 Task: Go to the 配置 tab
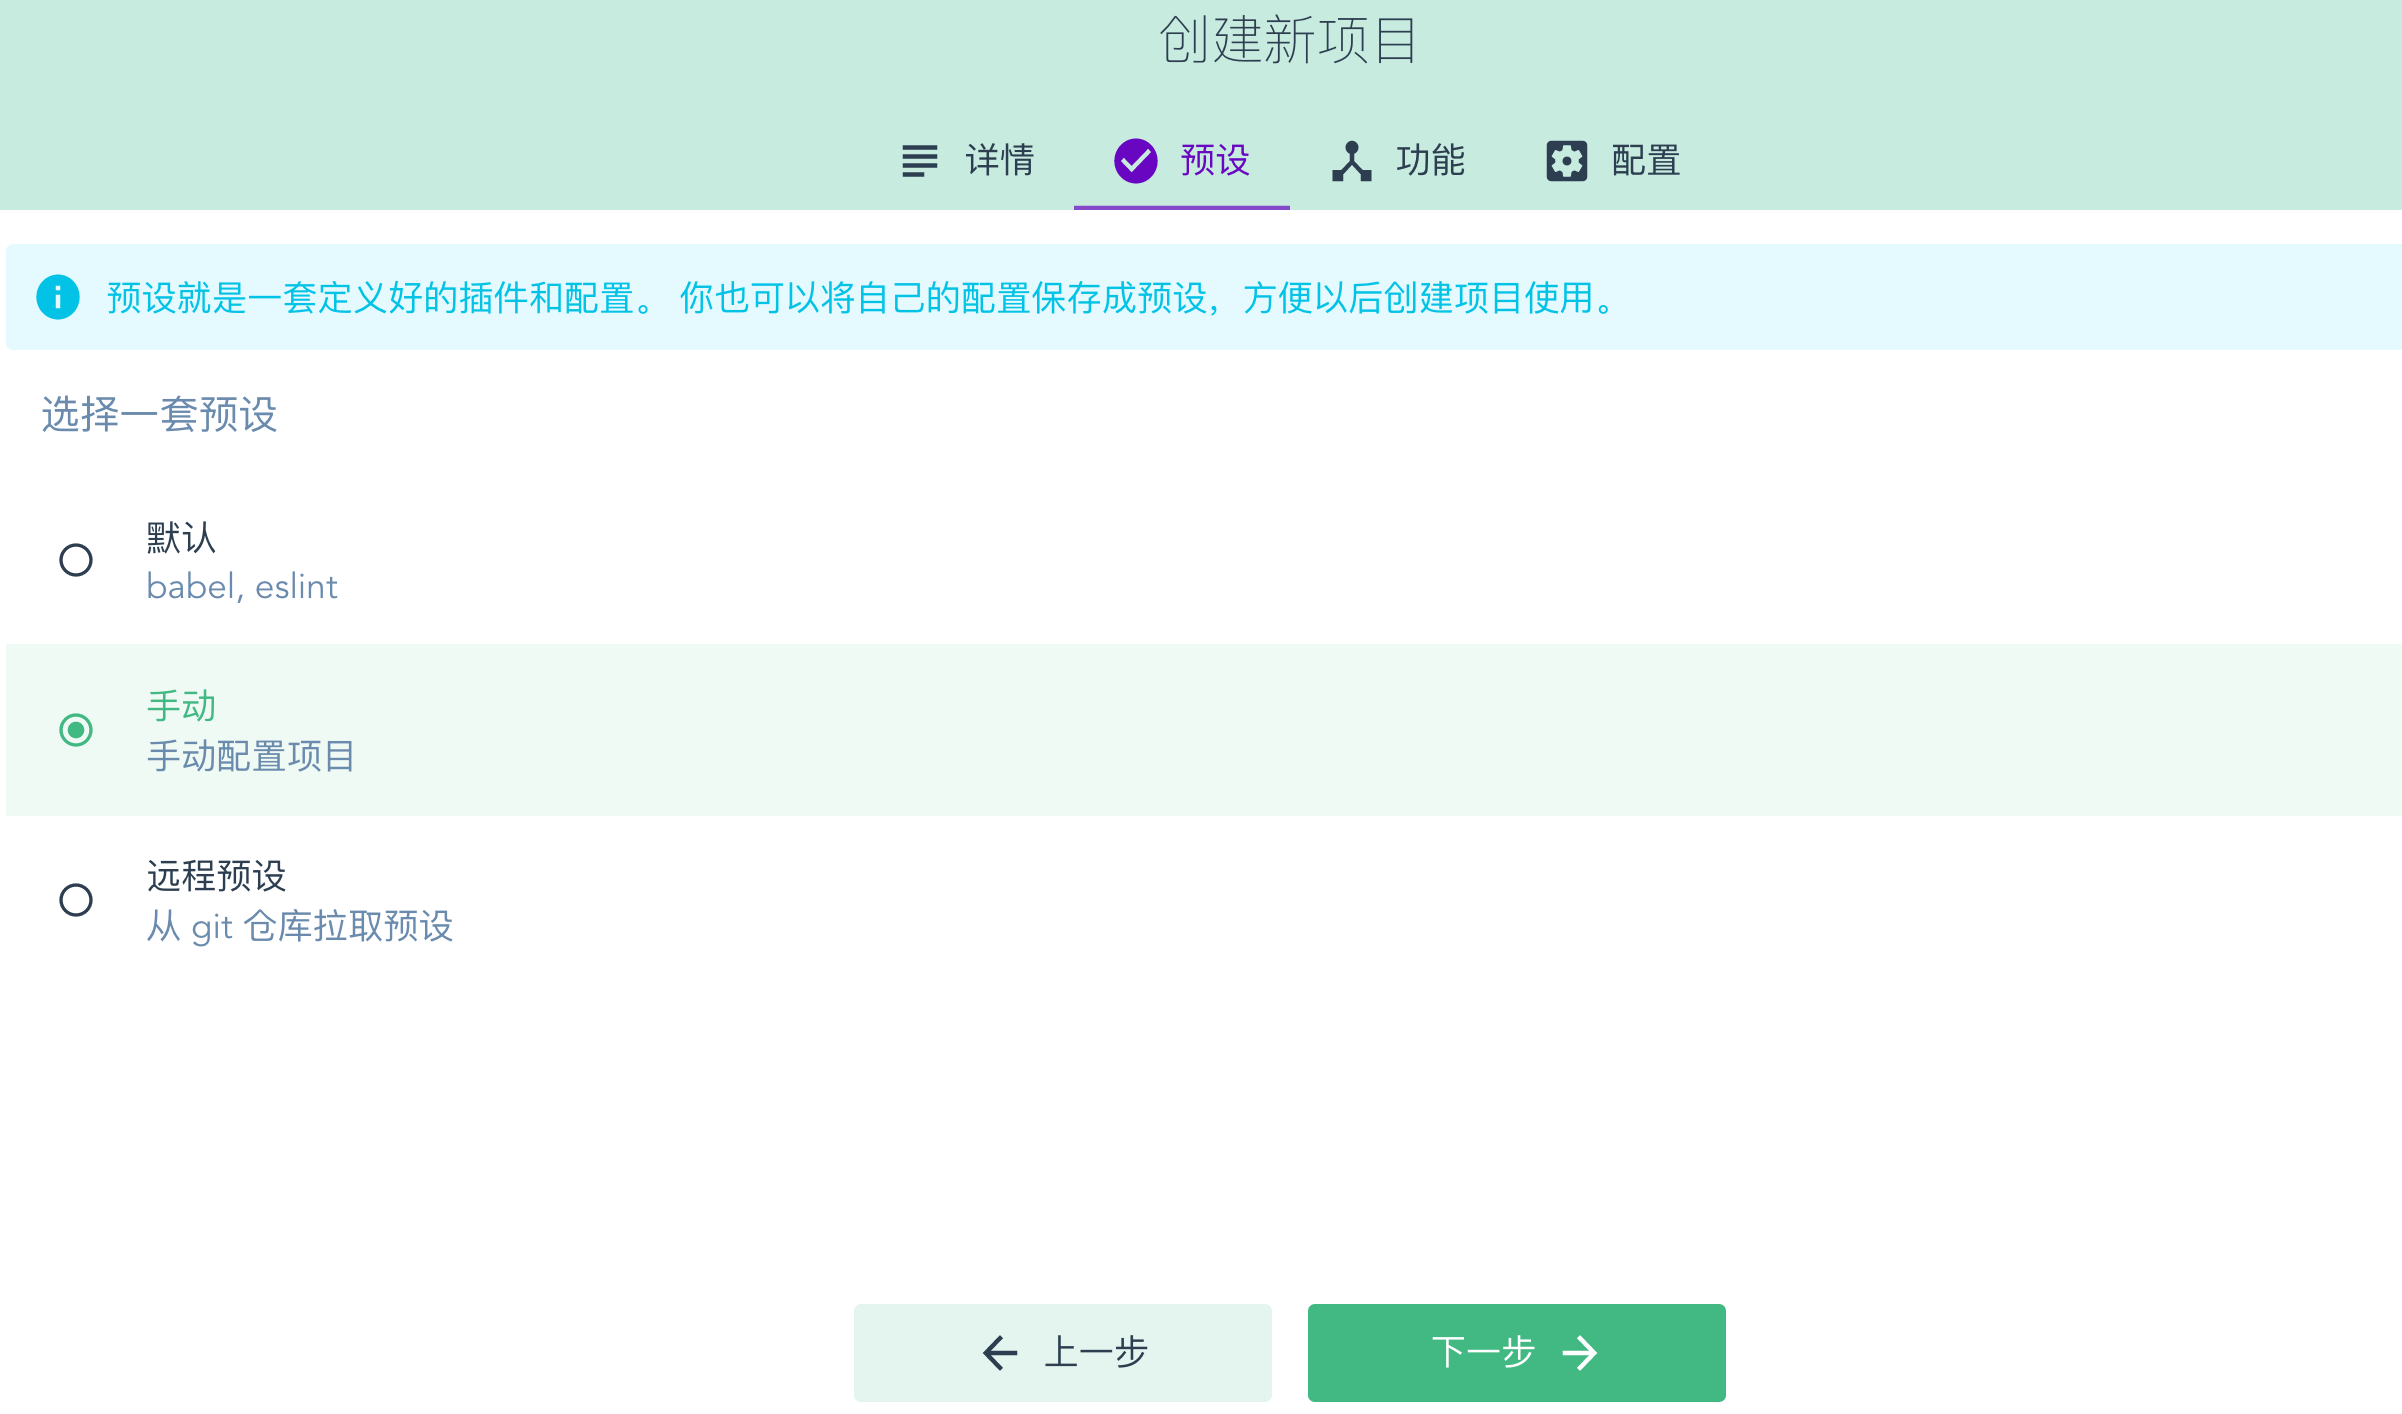pos(1645,160)
